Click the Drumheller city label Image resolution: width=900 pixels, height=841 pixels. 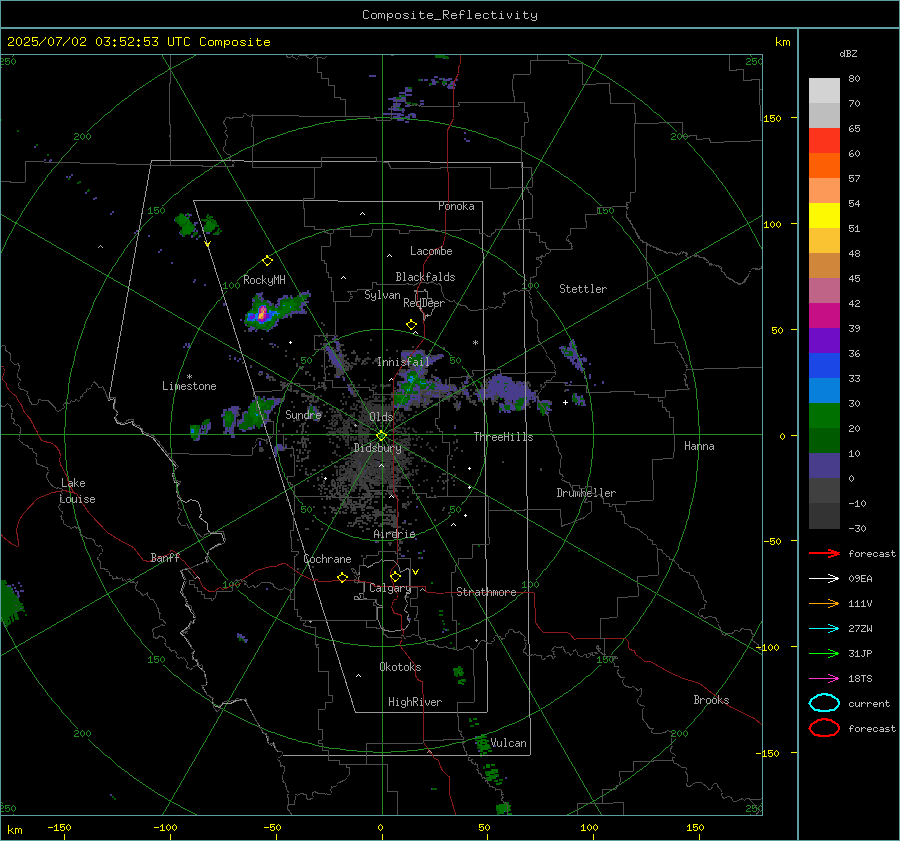pyautogui.click(x=586, y=493)
